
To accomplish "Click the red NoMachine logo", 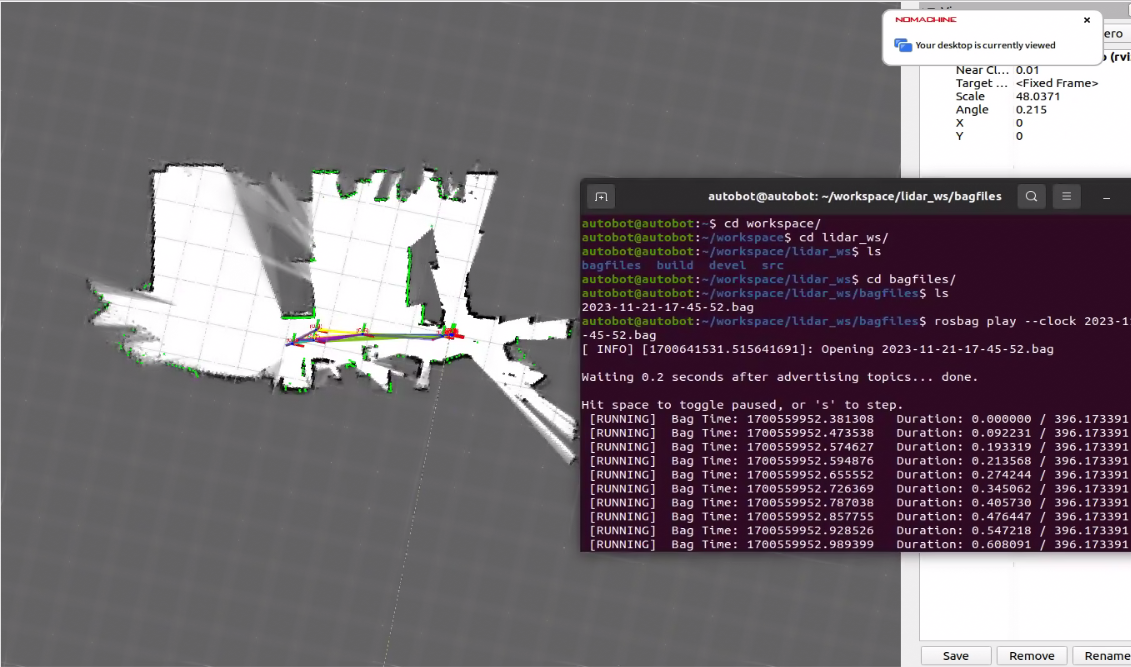I will [x=925, y=20].
